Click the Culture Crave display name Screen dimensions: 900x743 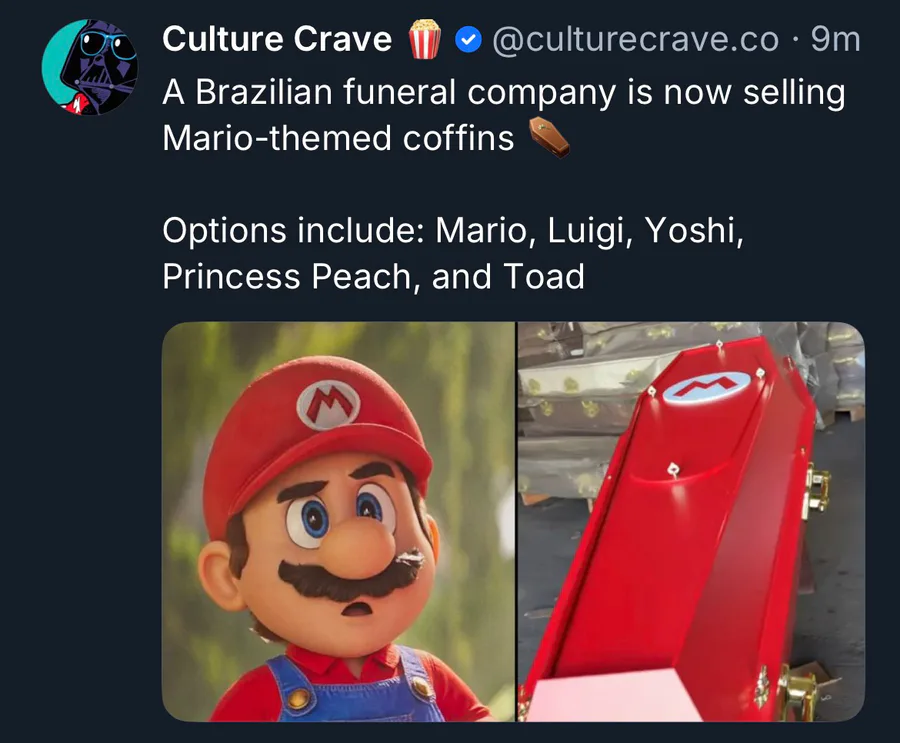[277, 39]
